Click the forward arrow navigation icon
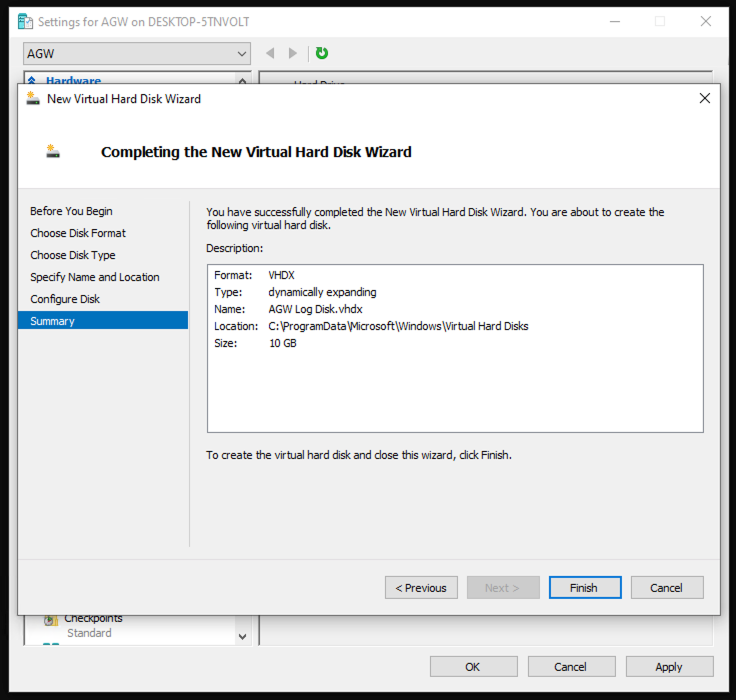This screenshot has height=700, width=736. pyautogui.click(x=293, y=53)
